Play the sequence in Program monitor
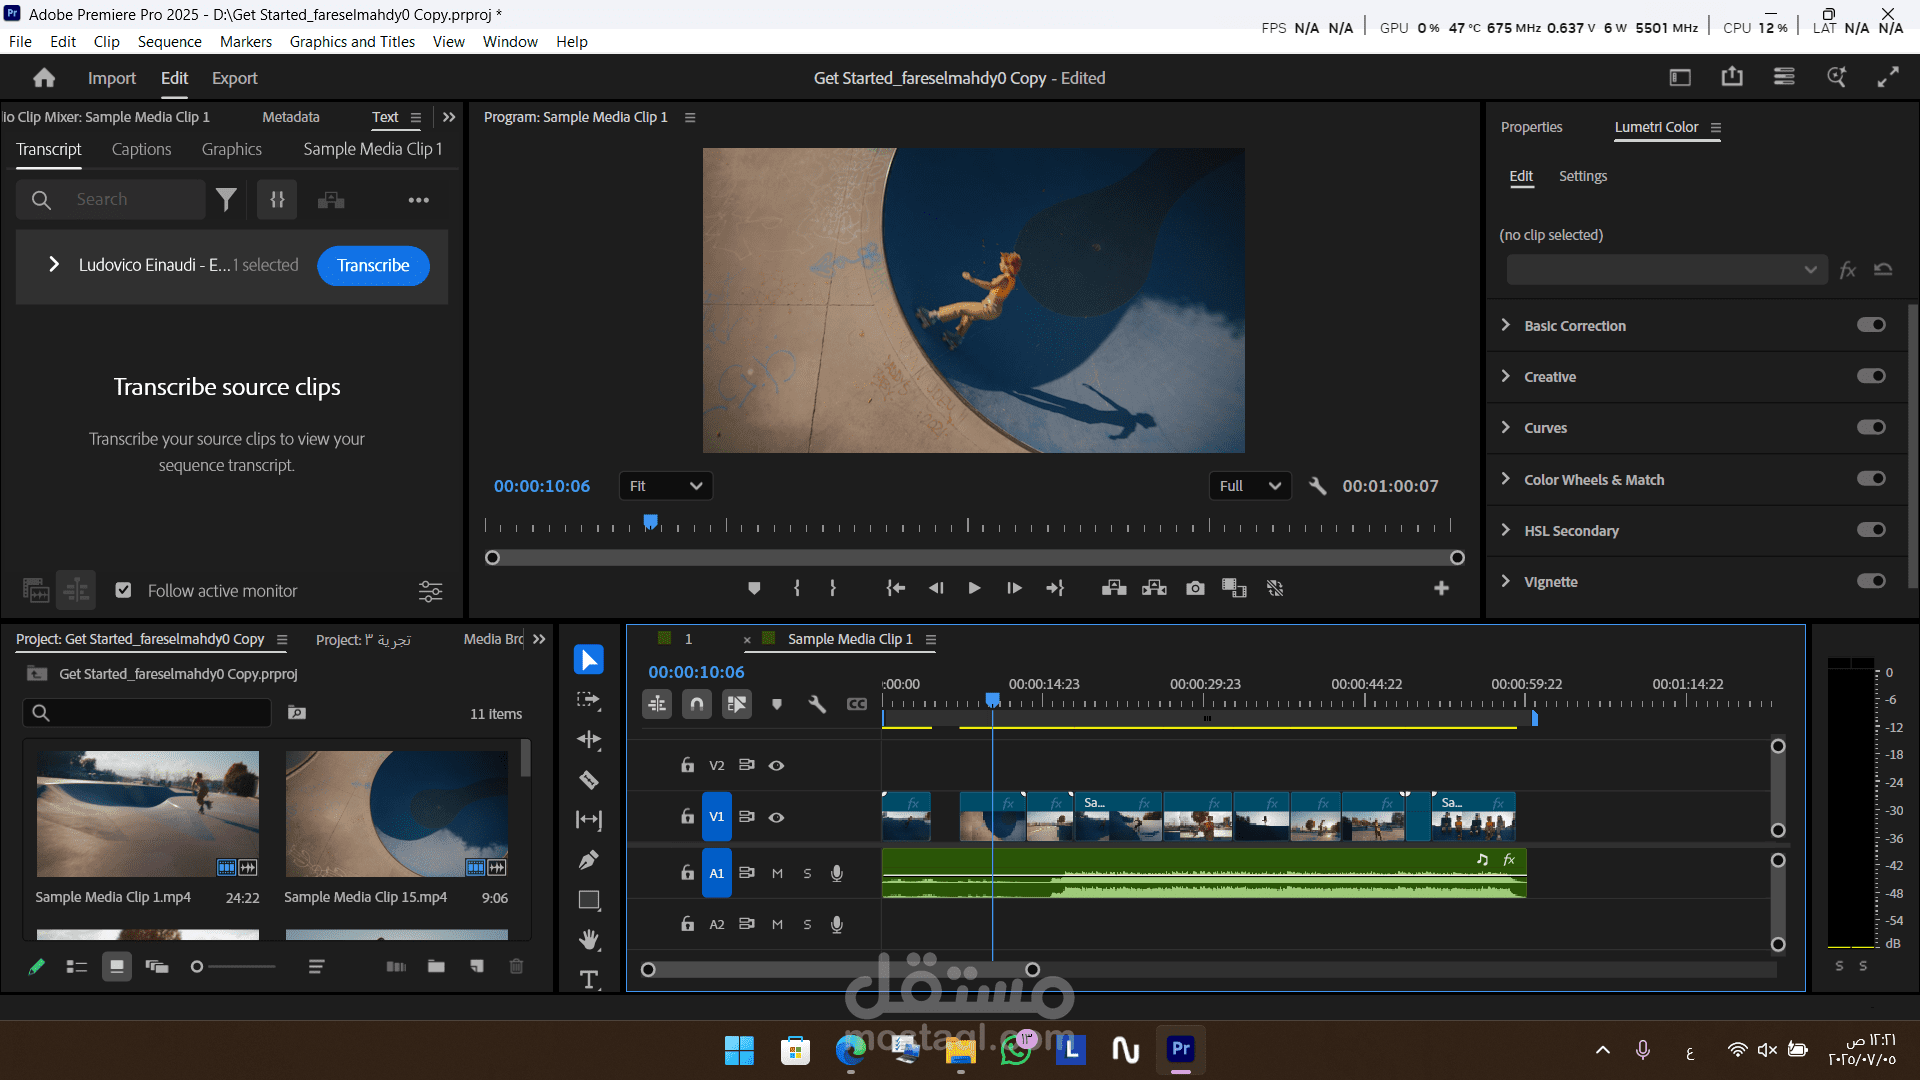This screenshot has width=1920, height=1080. (x=974, y=588)
